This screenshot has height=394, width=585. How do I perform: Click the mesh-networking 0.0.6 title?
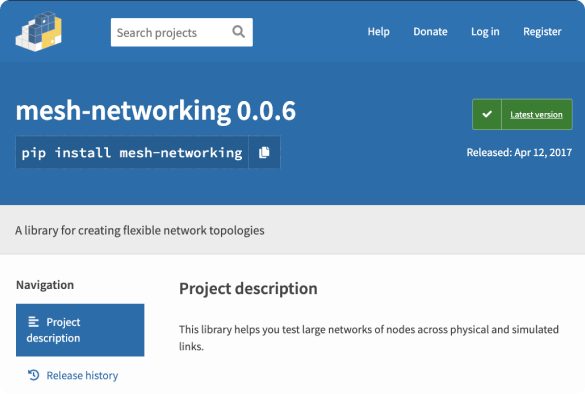coord(156,110)
